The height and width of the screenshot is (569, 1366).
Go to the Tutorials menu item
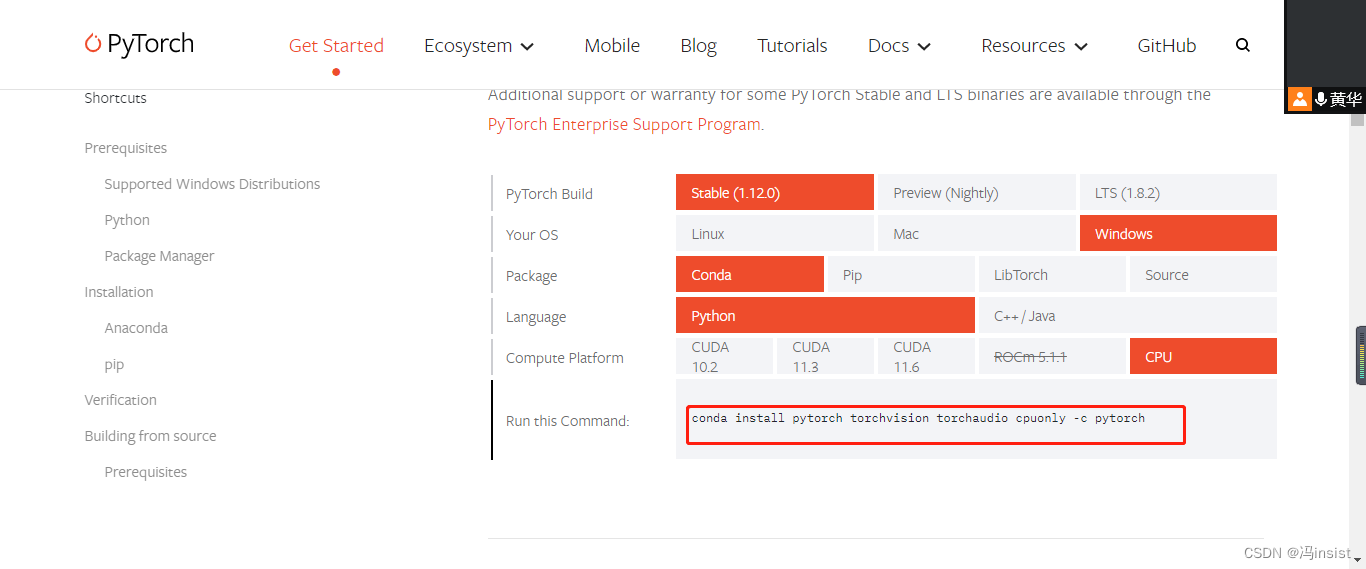pos(792,46)
